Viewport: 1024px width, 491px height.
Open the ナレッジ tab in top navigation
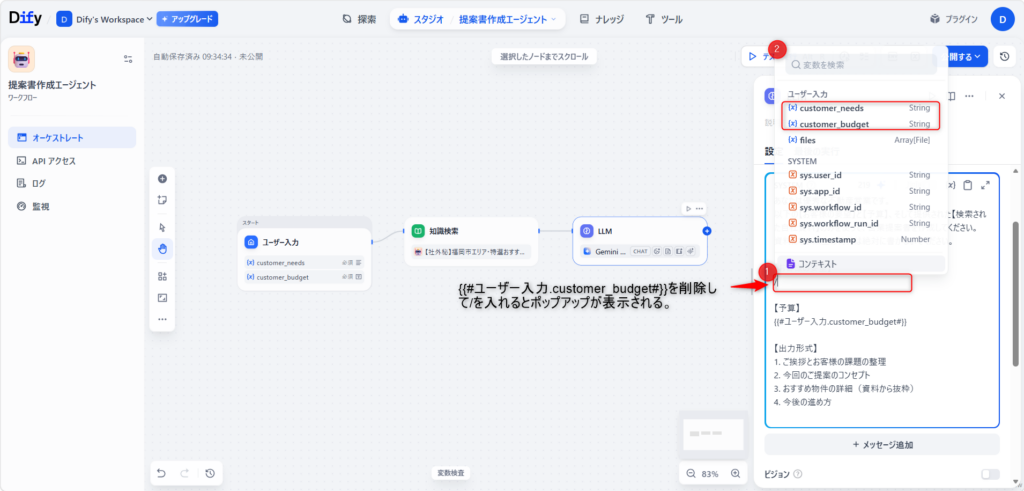pyautogui.click(x=600, y=19)
